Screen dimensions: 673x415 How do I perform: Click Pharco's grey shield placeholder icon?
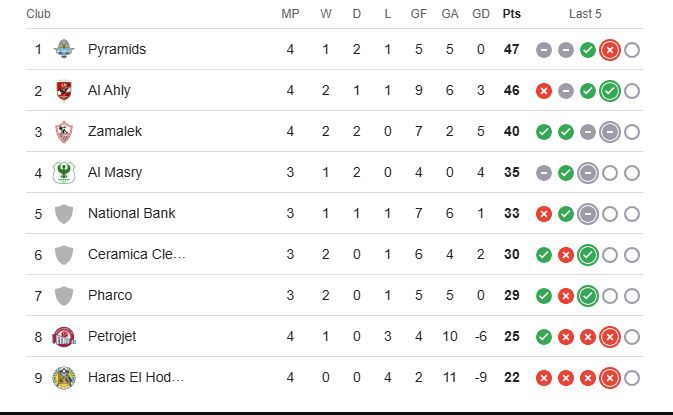pyautogui.click(x=64, y=296)
